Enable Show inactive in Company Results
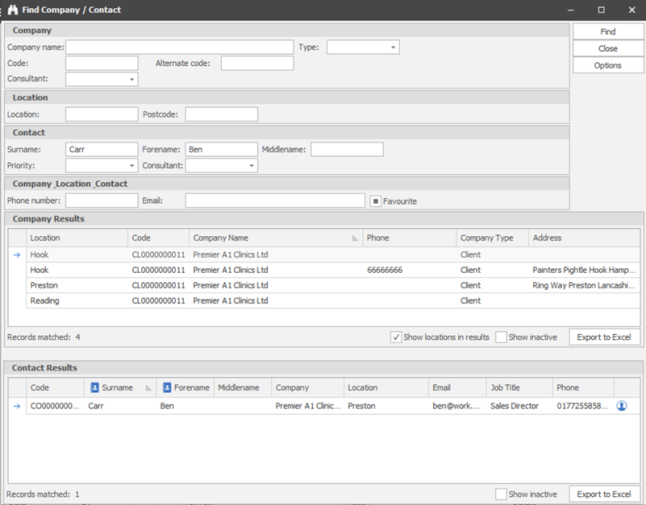Image resolution: width=646 pixels, height=505 pixels. [501, 337]
